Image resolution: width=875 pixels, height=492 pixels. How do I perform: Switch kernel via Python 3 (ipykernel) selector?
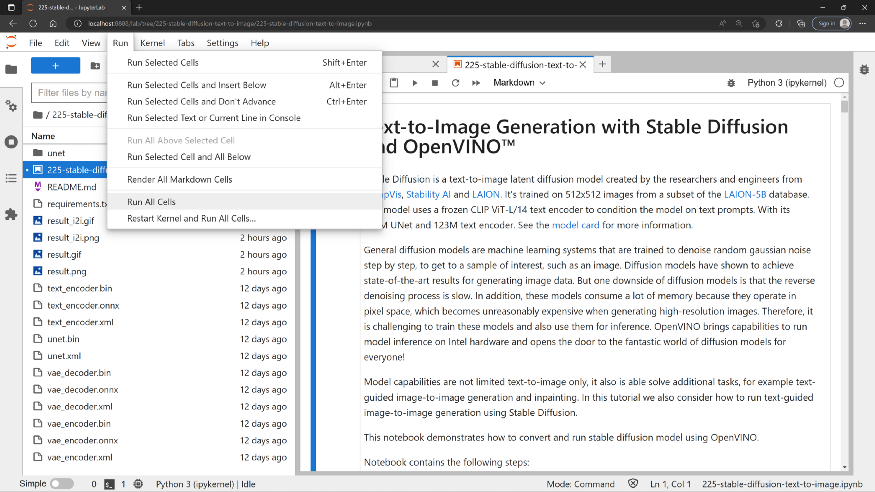coord(787,83)
